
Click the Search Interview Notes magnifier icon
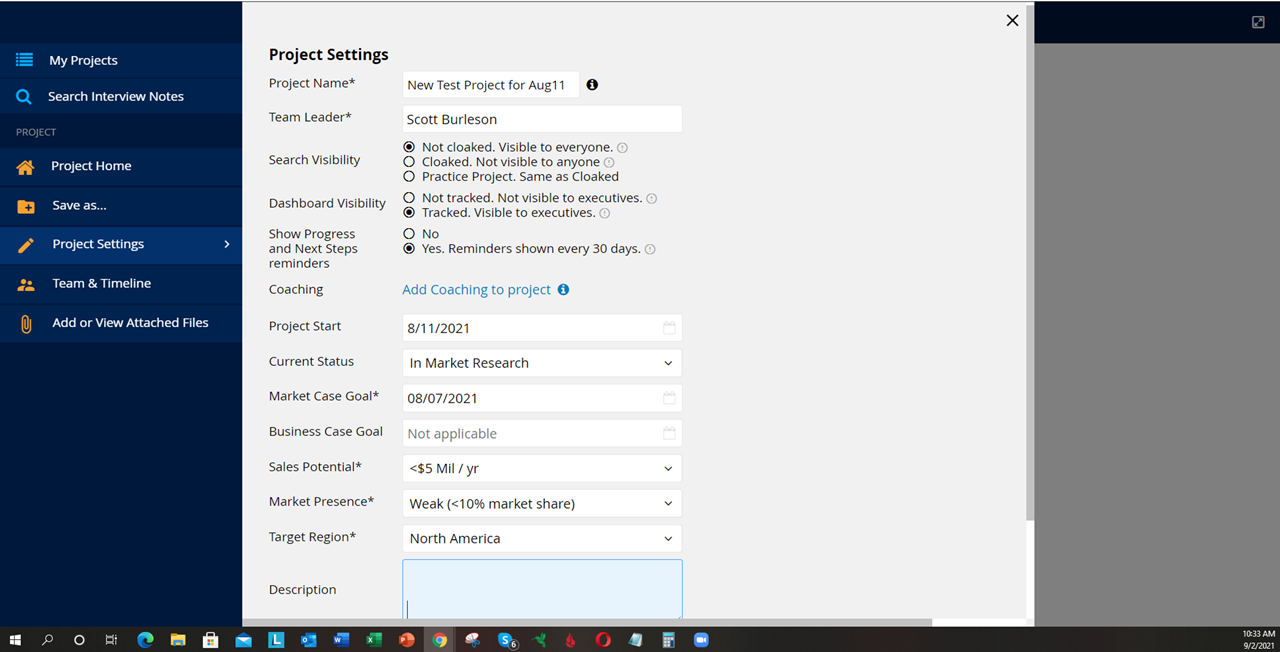[x=24, y=97]
